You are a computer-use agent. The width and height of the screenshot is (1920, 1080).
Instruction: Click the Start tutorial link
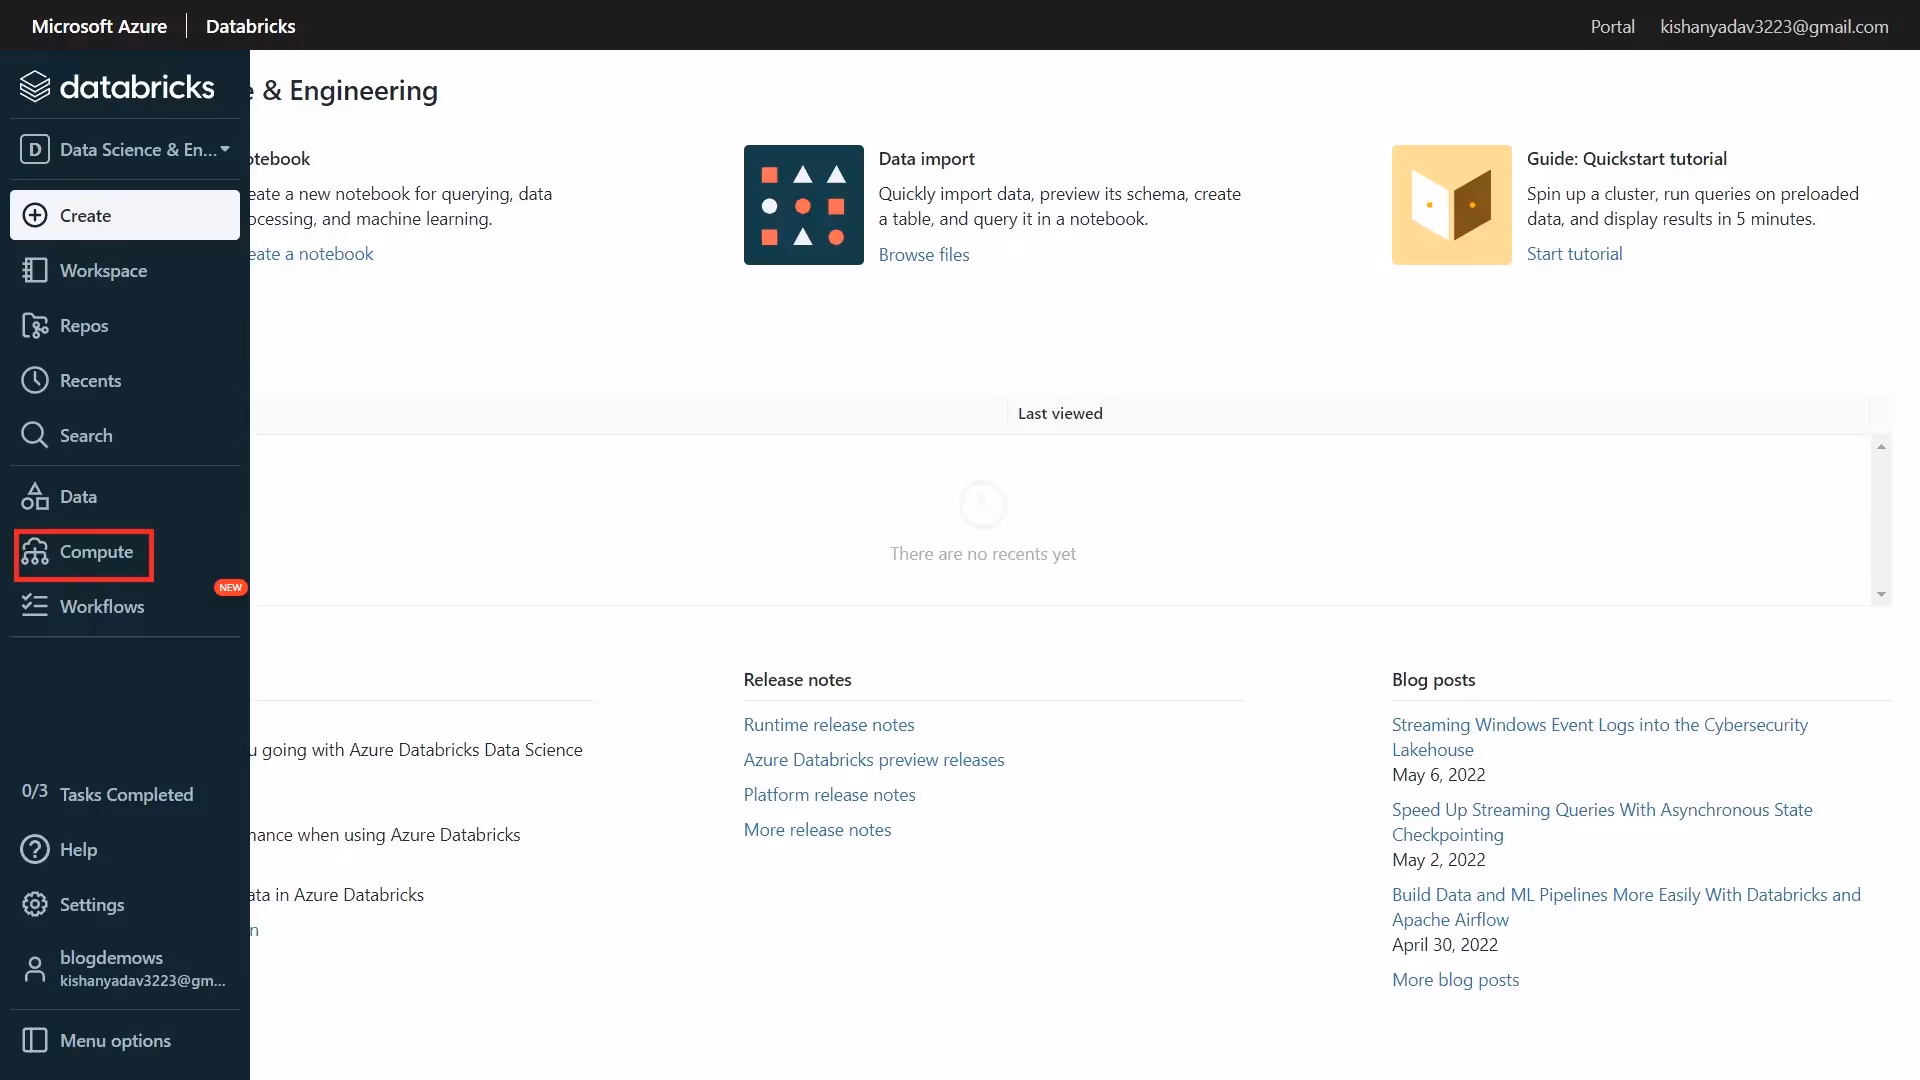click(1574, 254)
